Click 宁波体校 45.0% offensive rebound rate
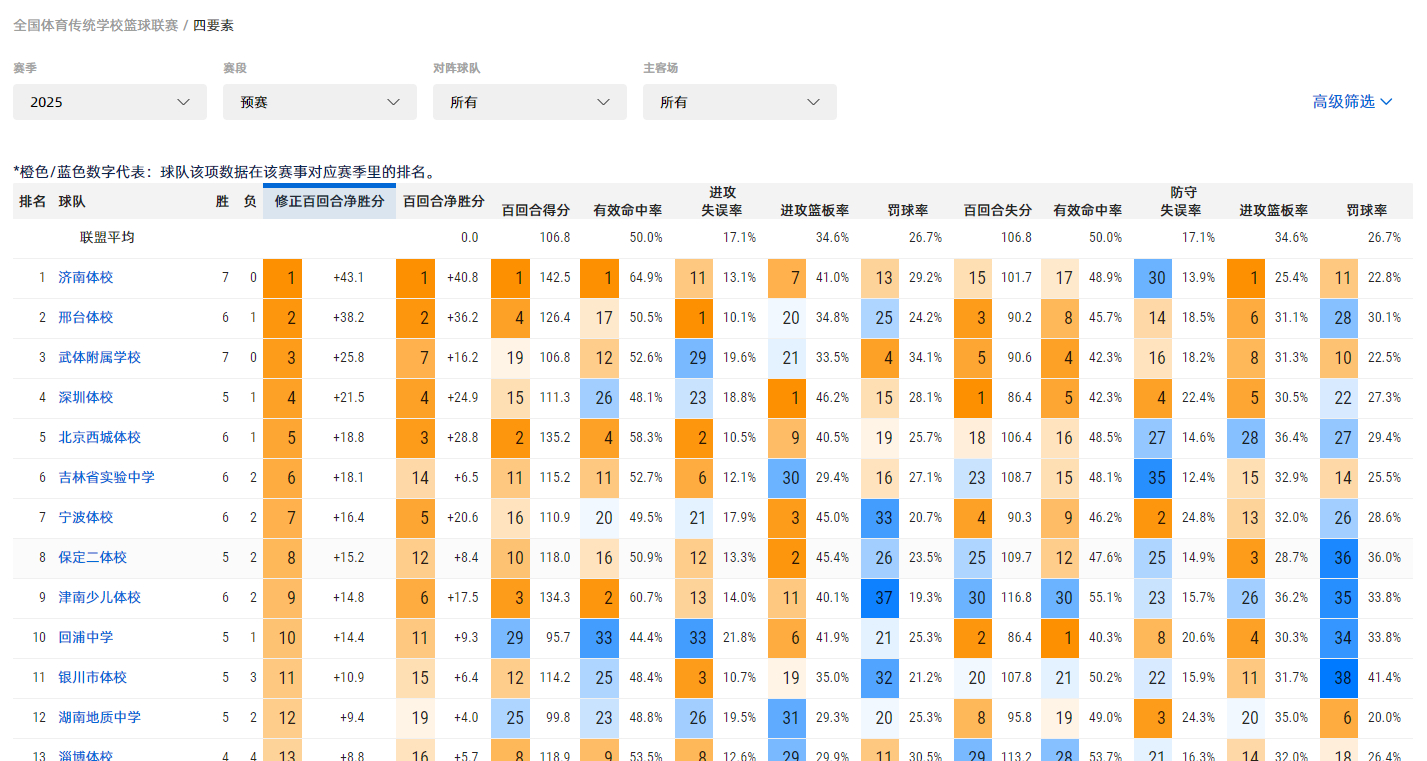Screen dimensions: 1427x761 [832, 518]
